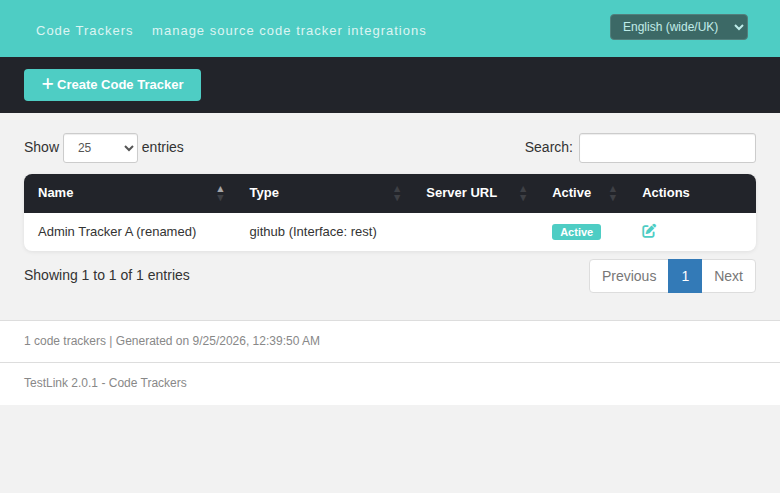Edit the Admin Tracker A (renamed) entry

(x=649, y=231)
